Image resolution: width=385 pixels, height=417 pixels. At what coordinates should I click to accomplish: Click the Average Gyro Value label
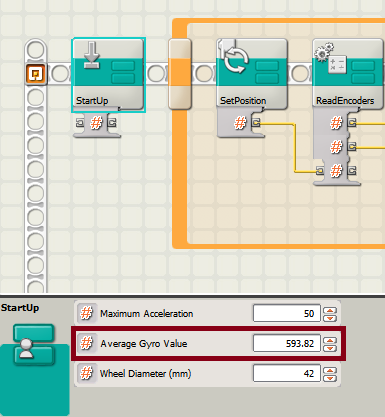point(144,344)
